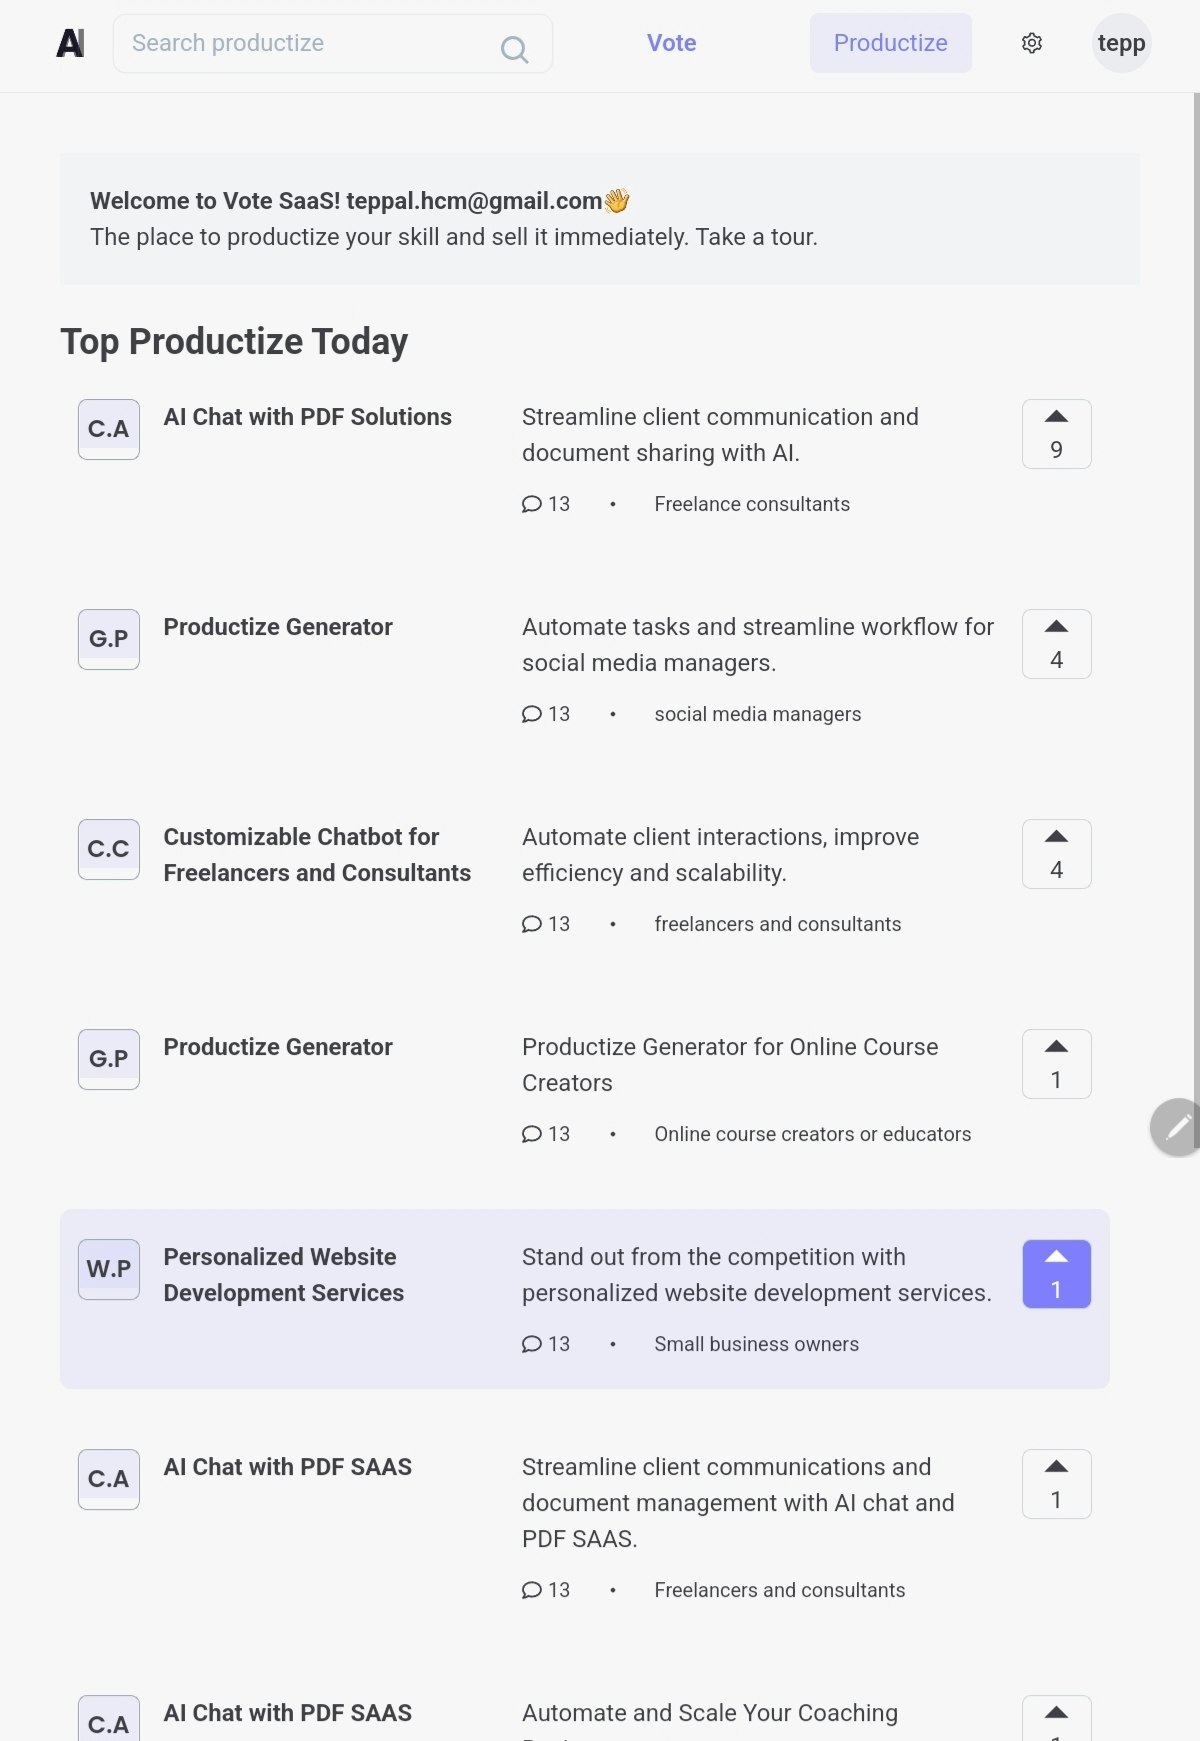Click into the Search productize field
Screen dimensions: 1200x1741
[x=332, y=43]
